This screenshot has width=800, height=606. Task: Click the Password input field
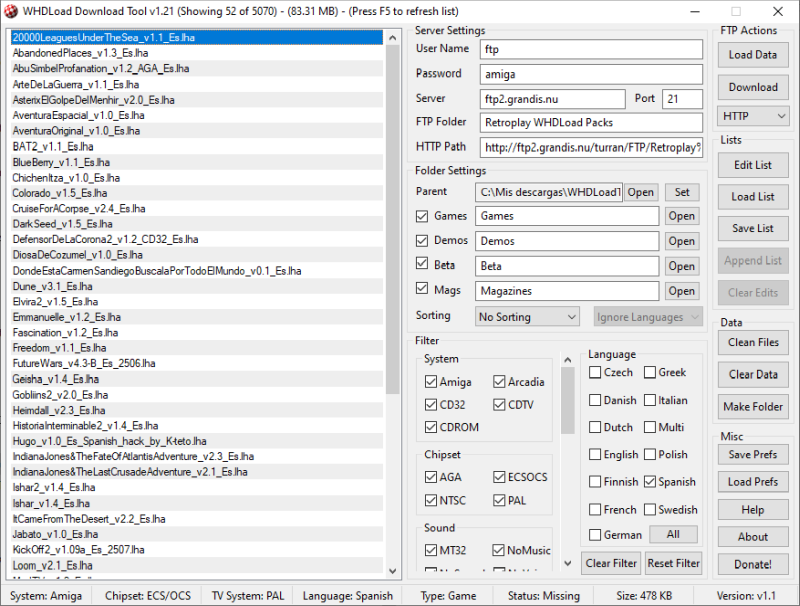[x=591, y=74]
